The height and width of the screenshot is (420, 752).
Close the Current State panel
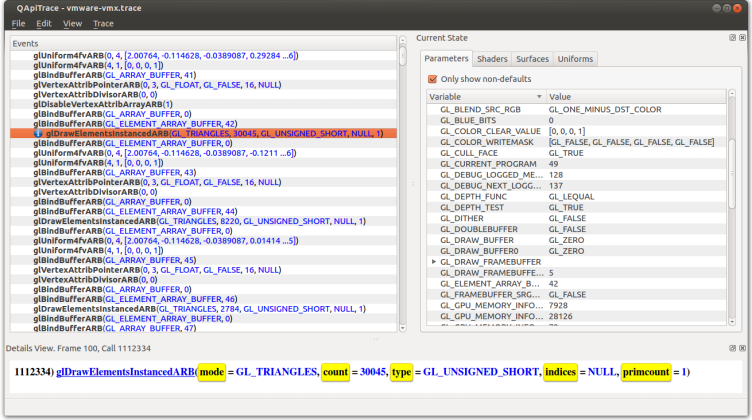[x=742, y=38]
